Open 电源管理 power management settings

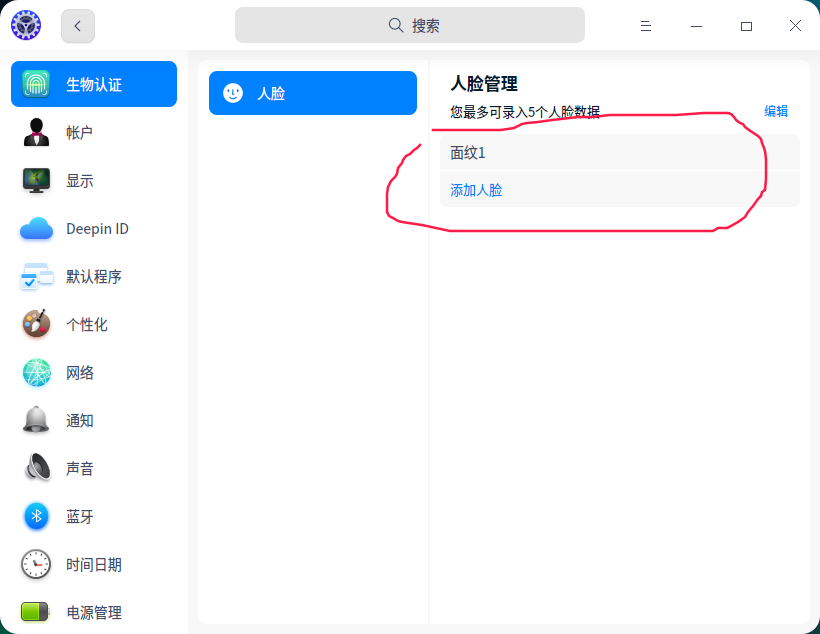[36, 612]
